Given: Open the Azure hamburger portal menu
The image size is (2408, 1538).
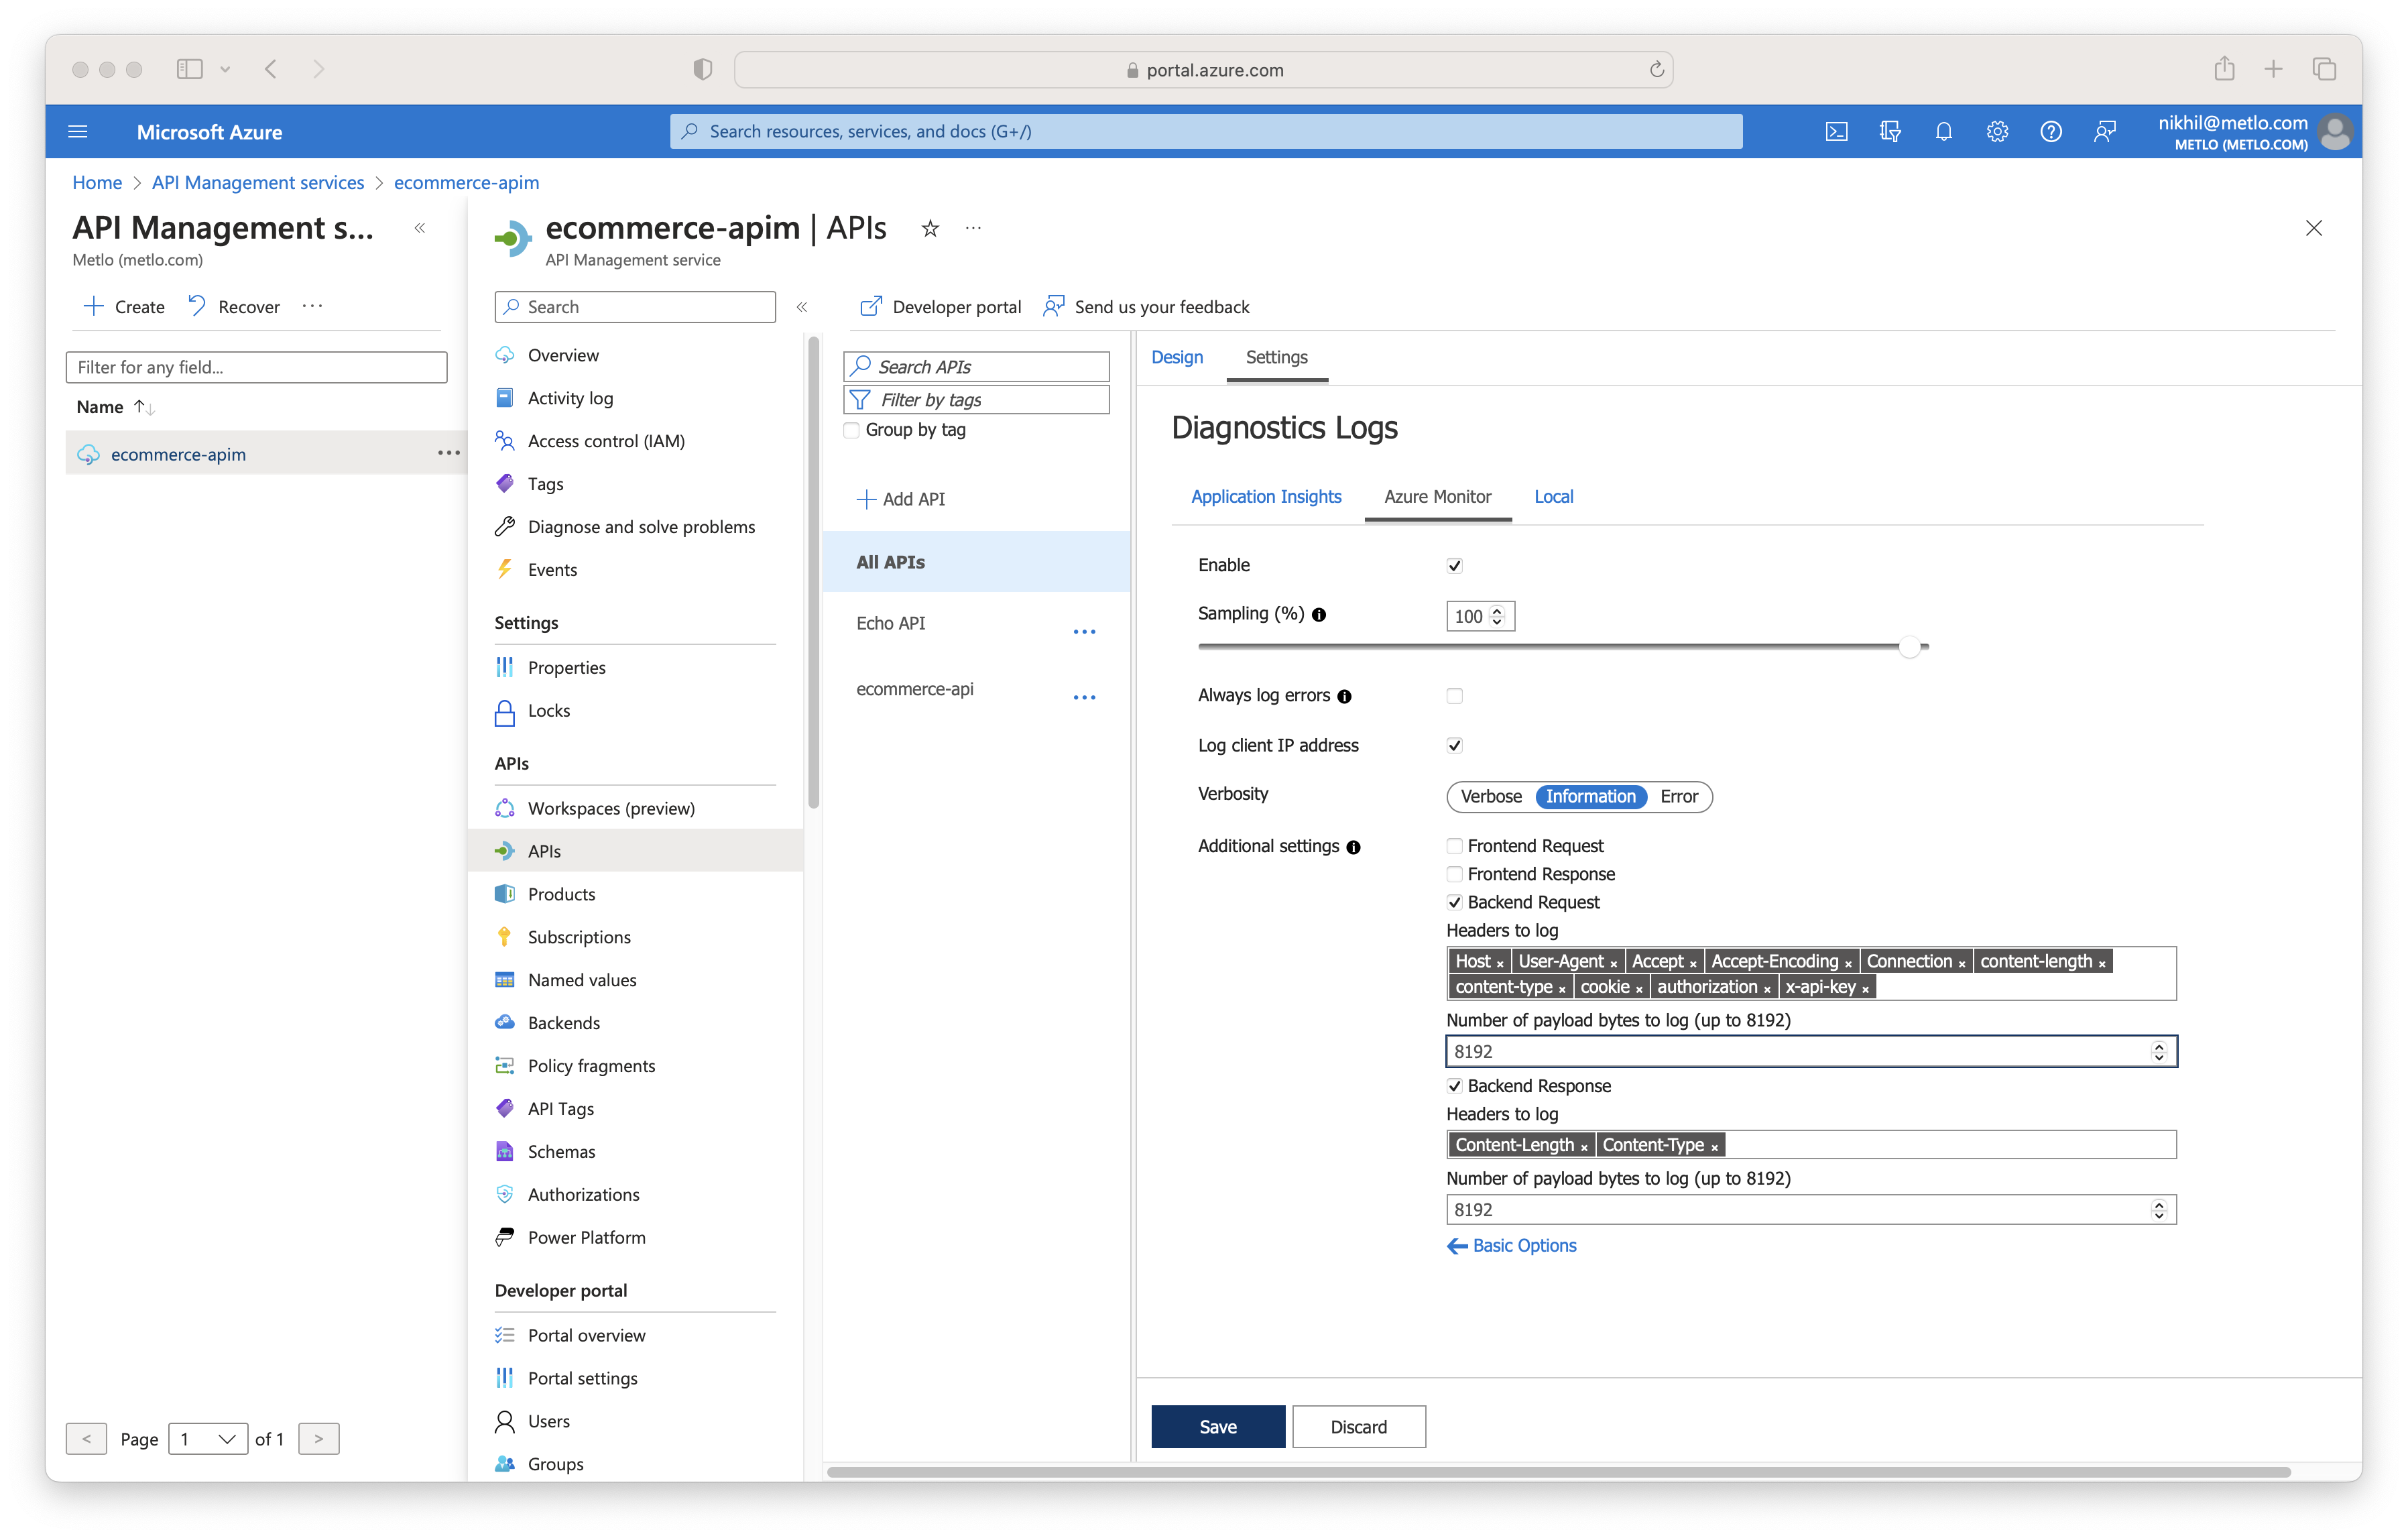Looking at the screenshot, I should pyautogui.click(x=78, y=131).
